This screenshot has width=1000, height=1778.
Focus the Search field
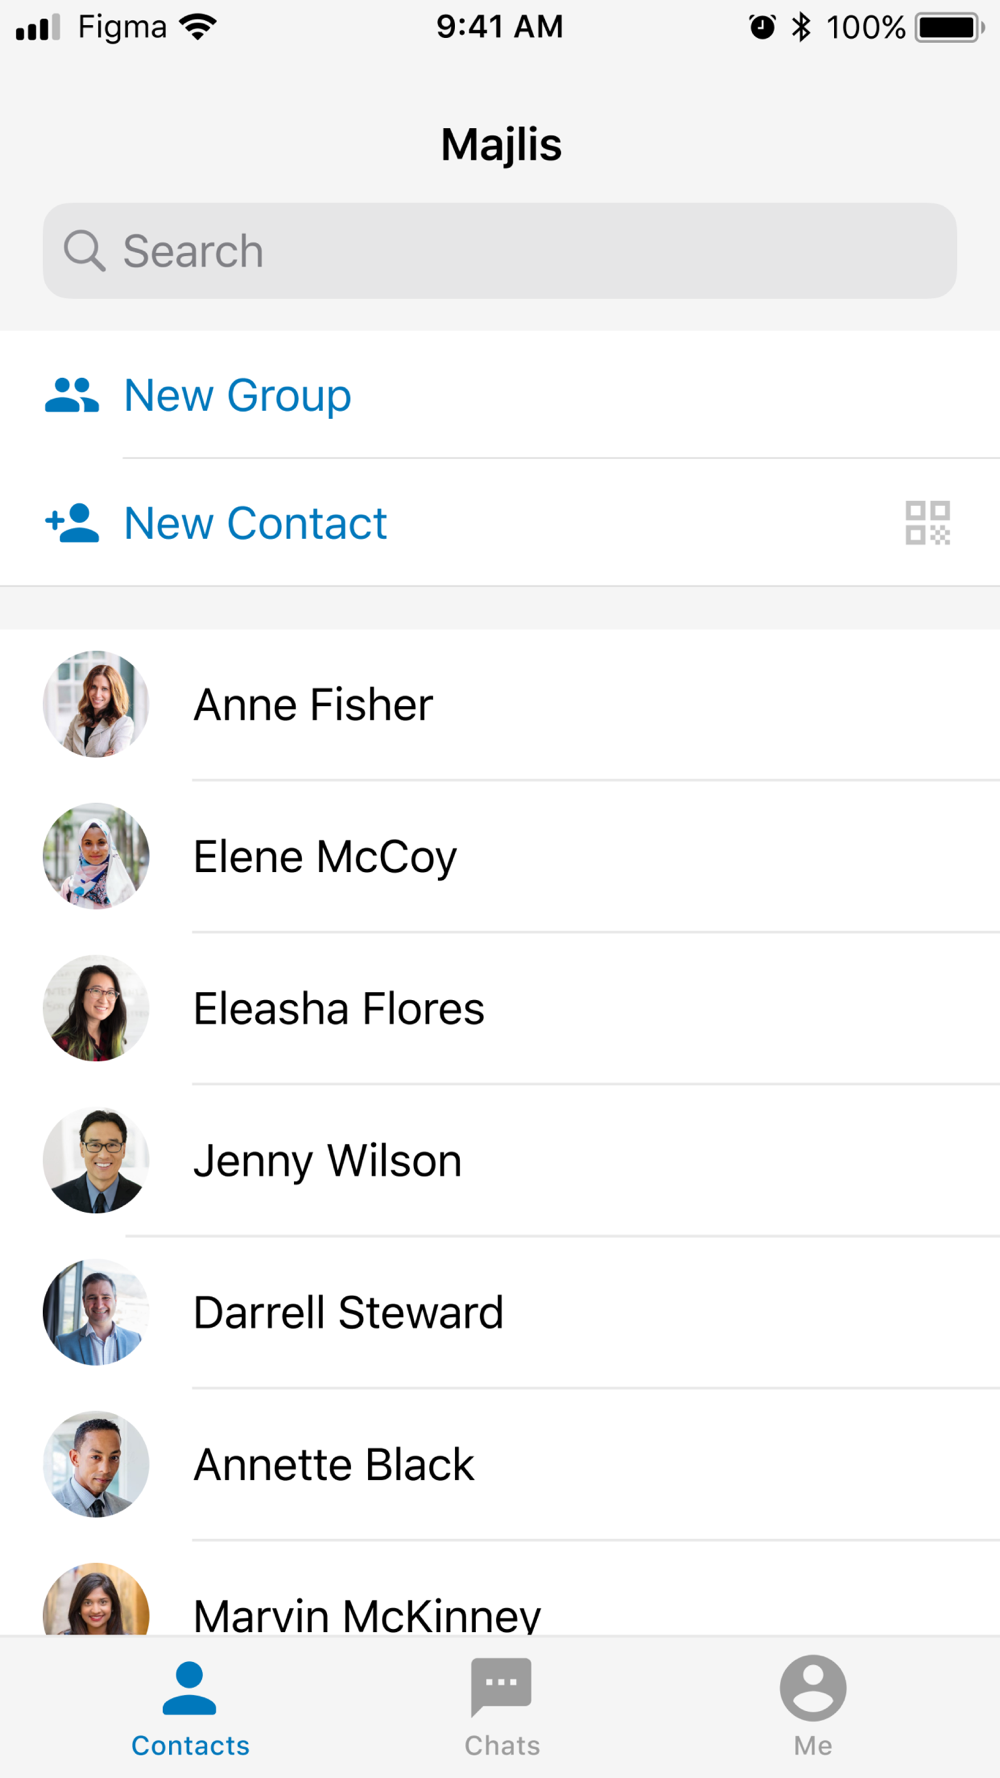click(500, 251)
